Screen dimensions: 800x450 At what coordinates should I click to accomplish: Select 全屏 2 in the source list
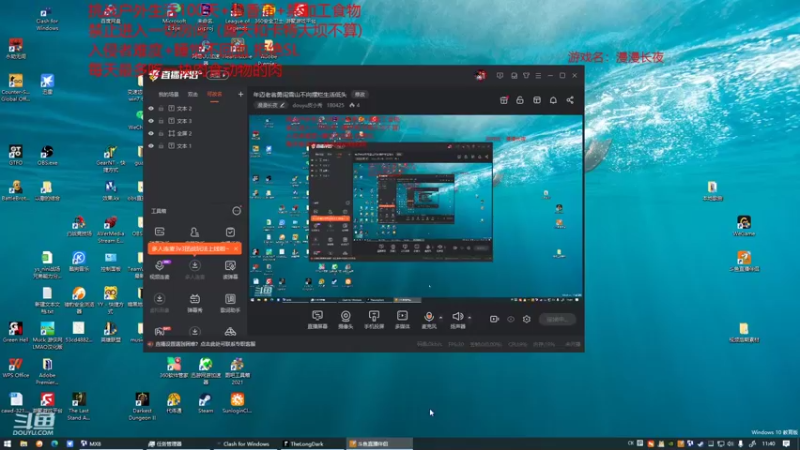coord(184,133)
